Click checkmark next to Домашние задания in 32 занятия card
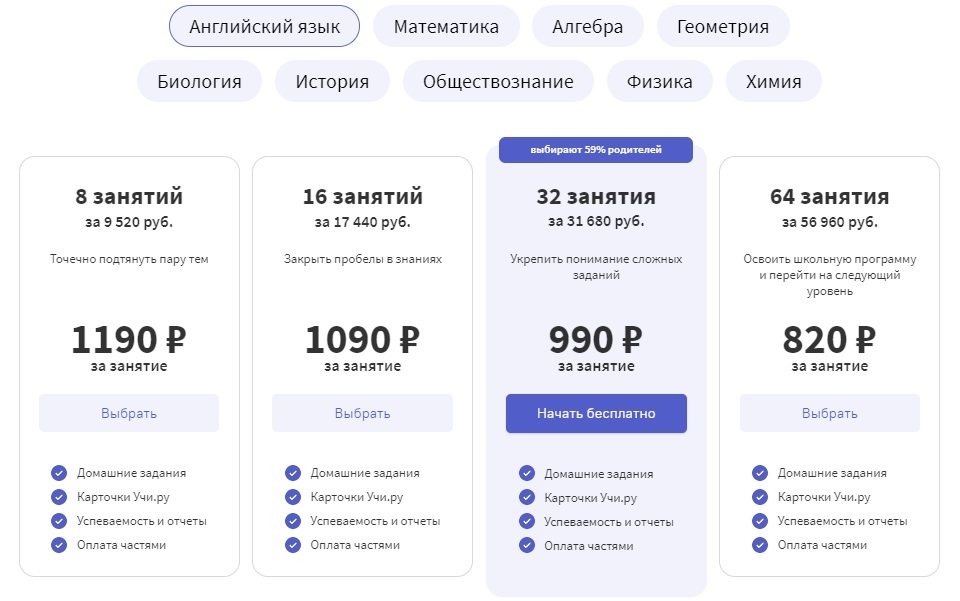The height and width of the screenshot is (601, 960). (527, 473)
